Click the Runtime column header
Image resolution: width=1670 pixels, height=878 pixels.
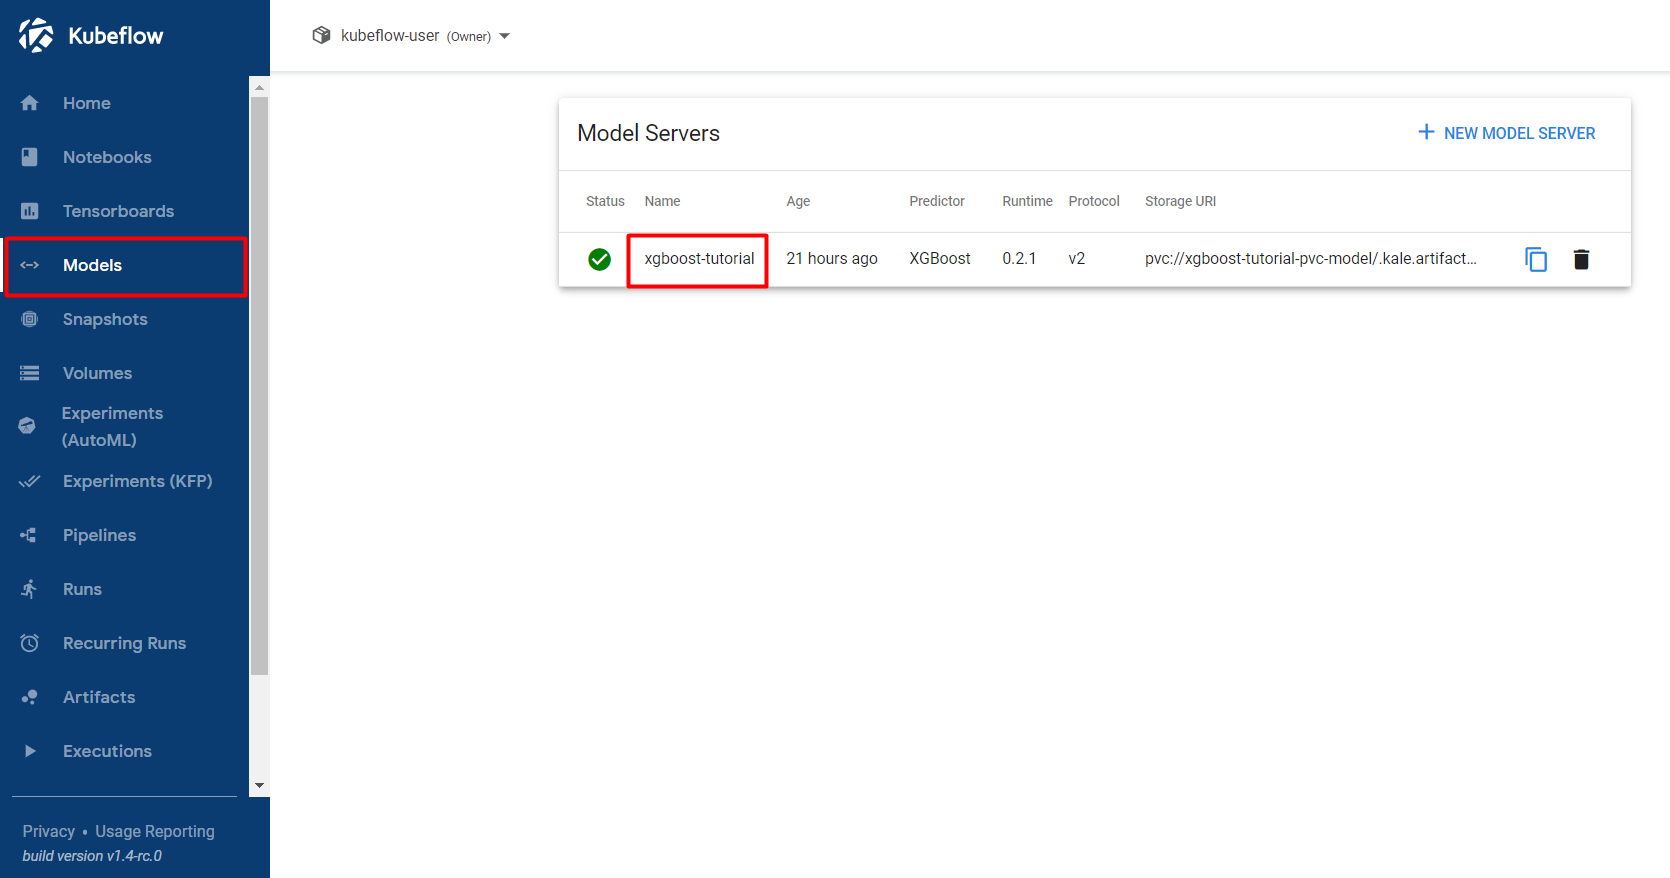tap(1027, 201)
